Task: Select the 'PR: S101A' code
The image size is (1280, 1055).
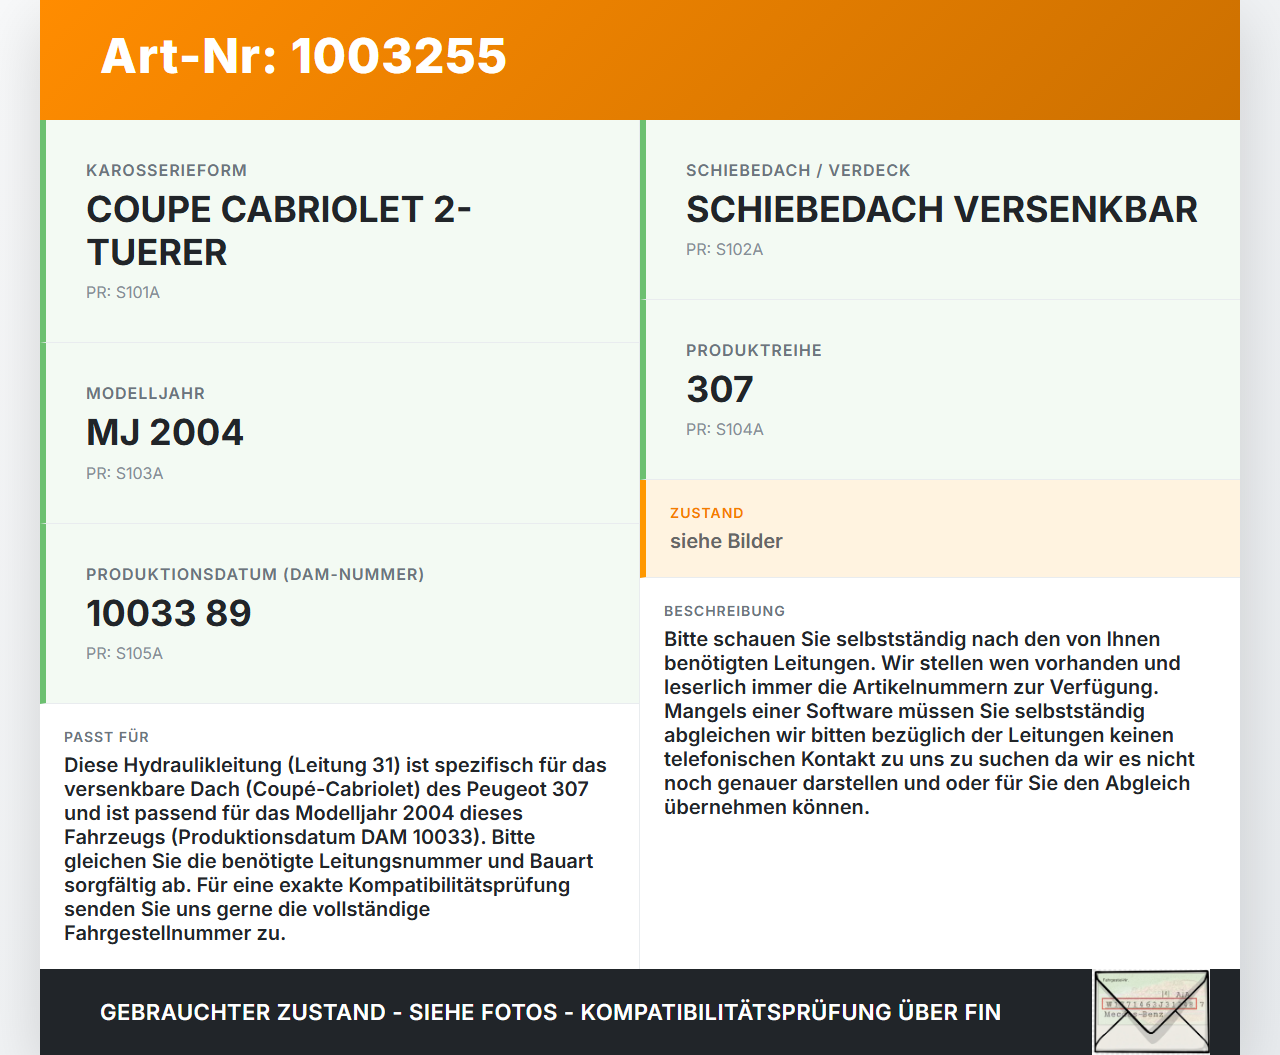Action: tap(123, 293)
